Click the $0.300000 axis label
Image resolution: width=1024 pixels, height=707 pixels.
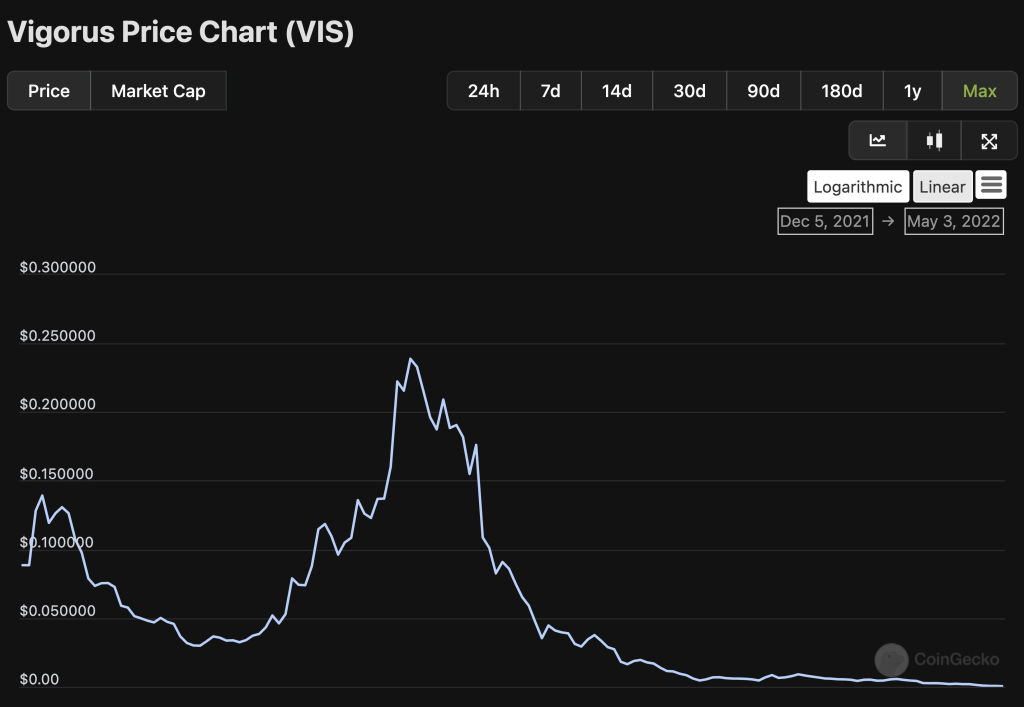(x=57, y=267)
